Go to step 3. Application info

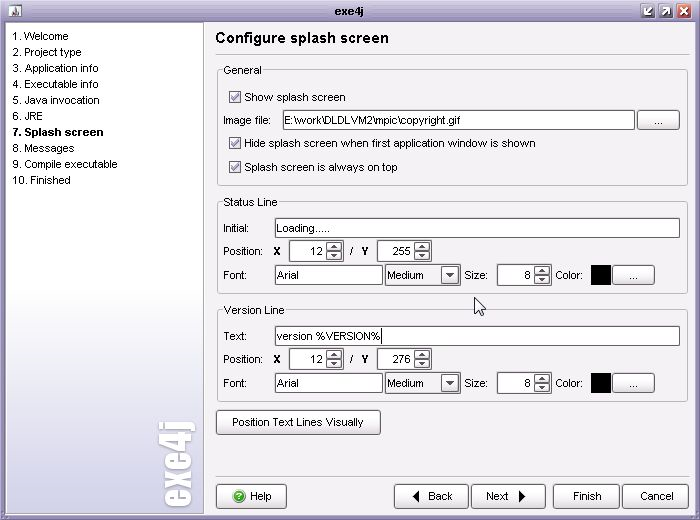[x=55, y=68]
